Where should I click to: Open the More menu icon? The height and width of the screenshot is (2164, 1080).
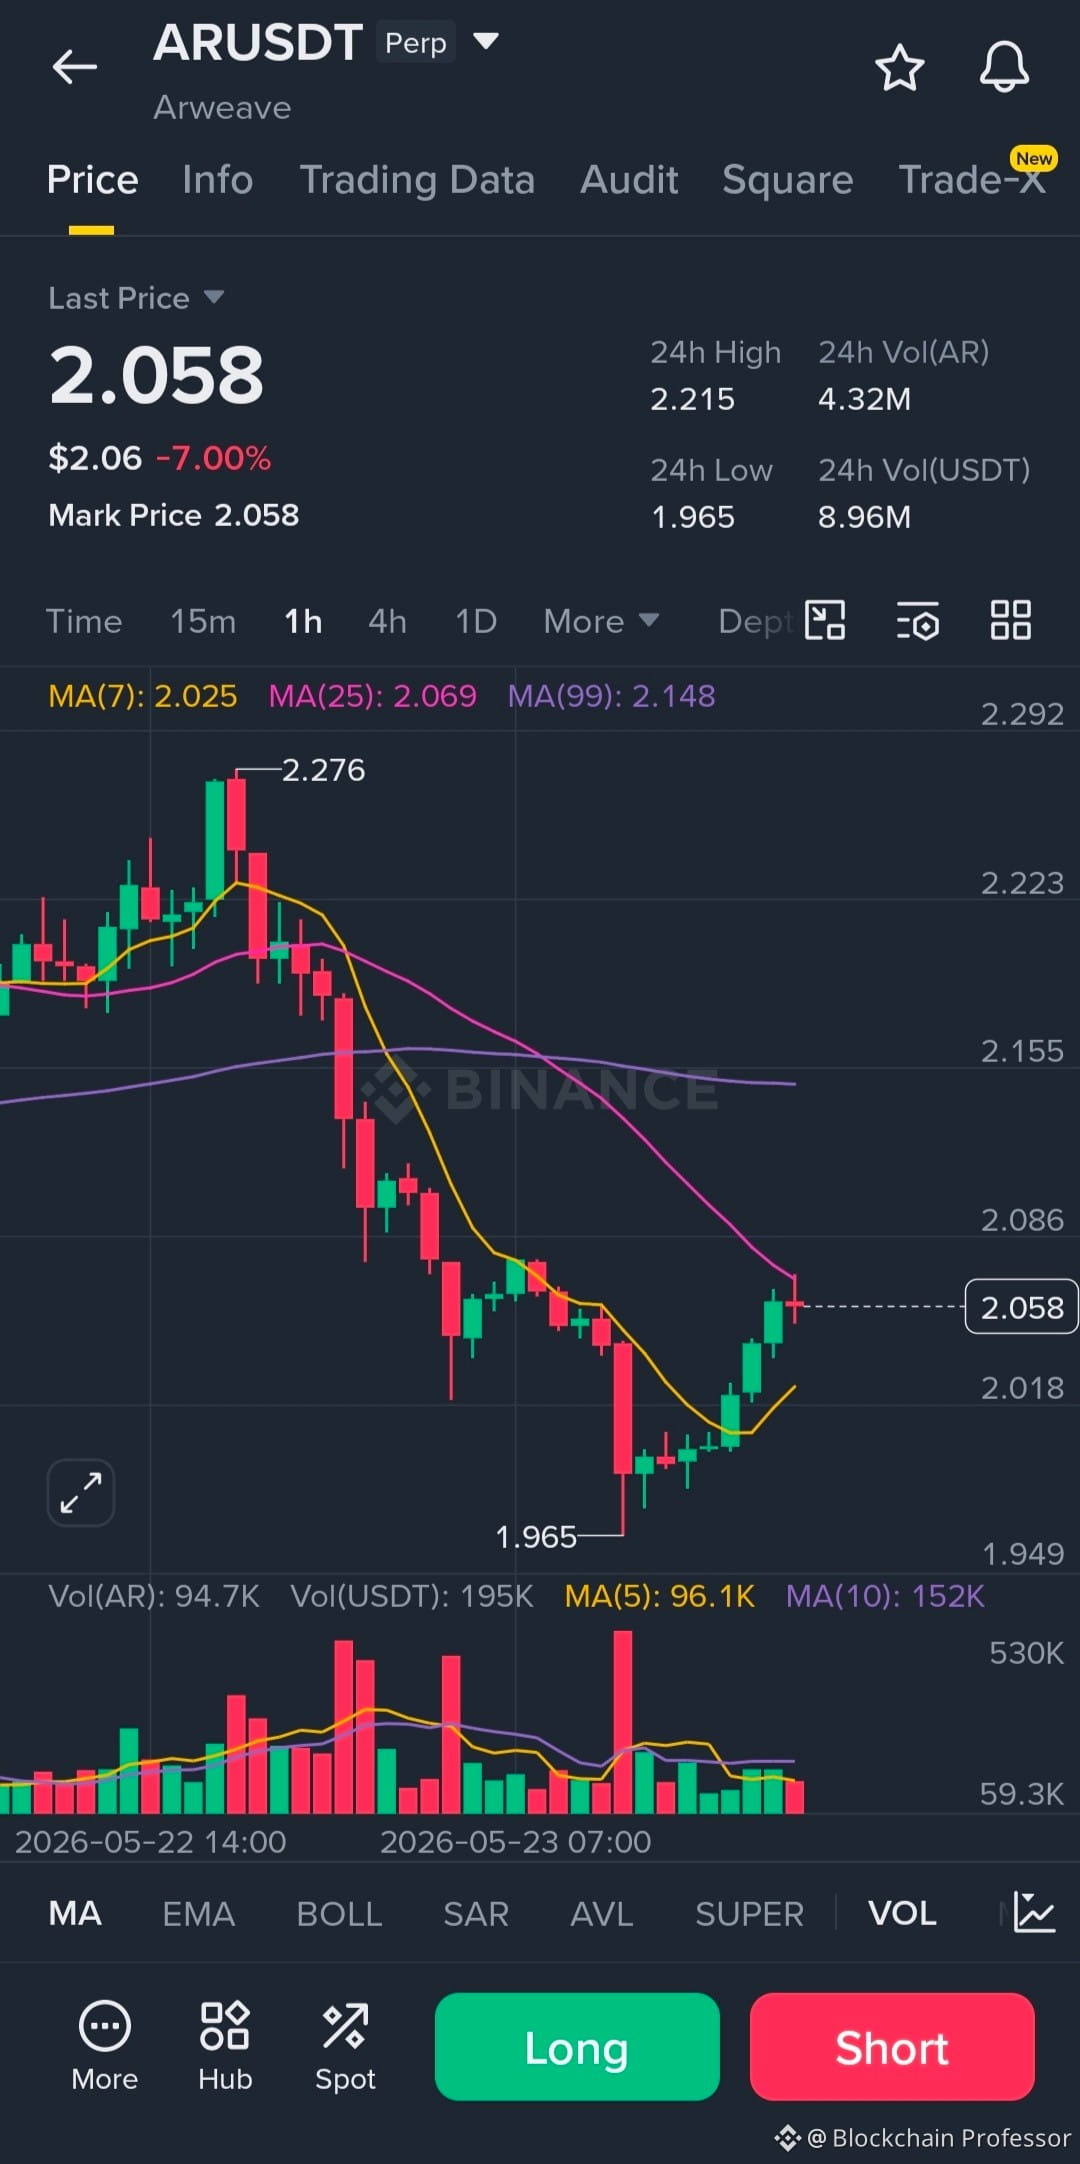(x=104, y=2047)
